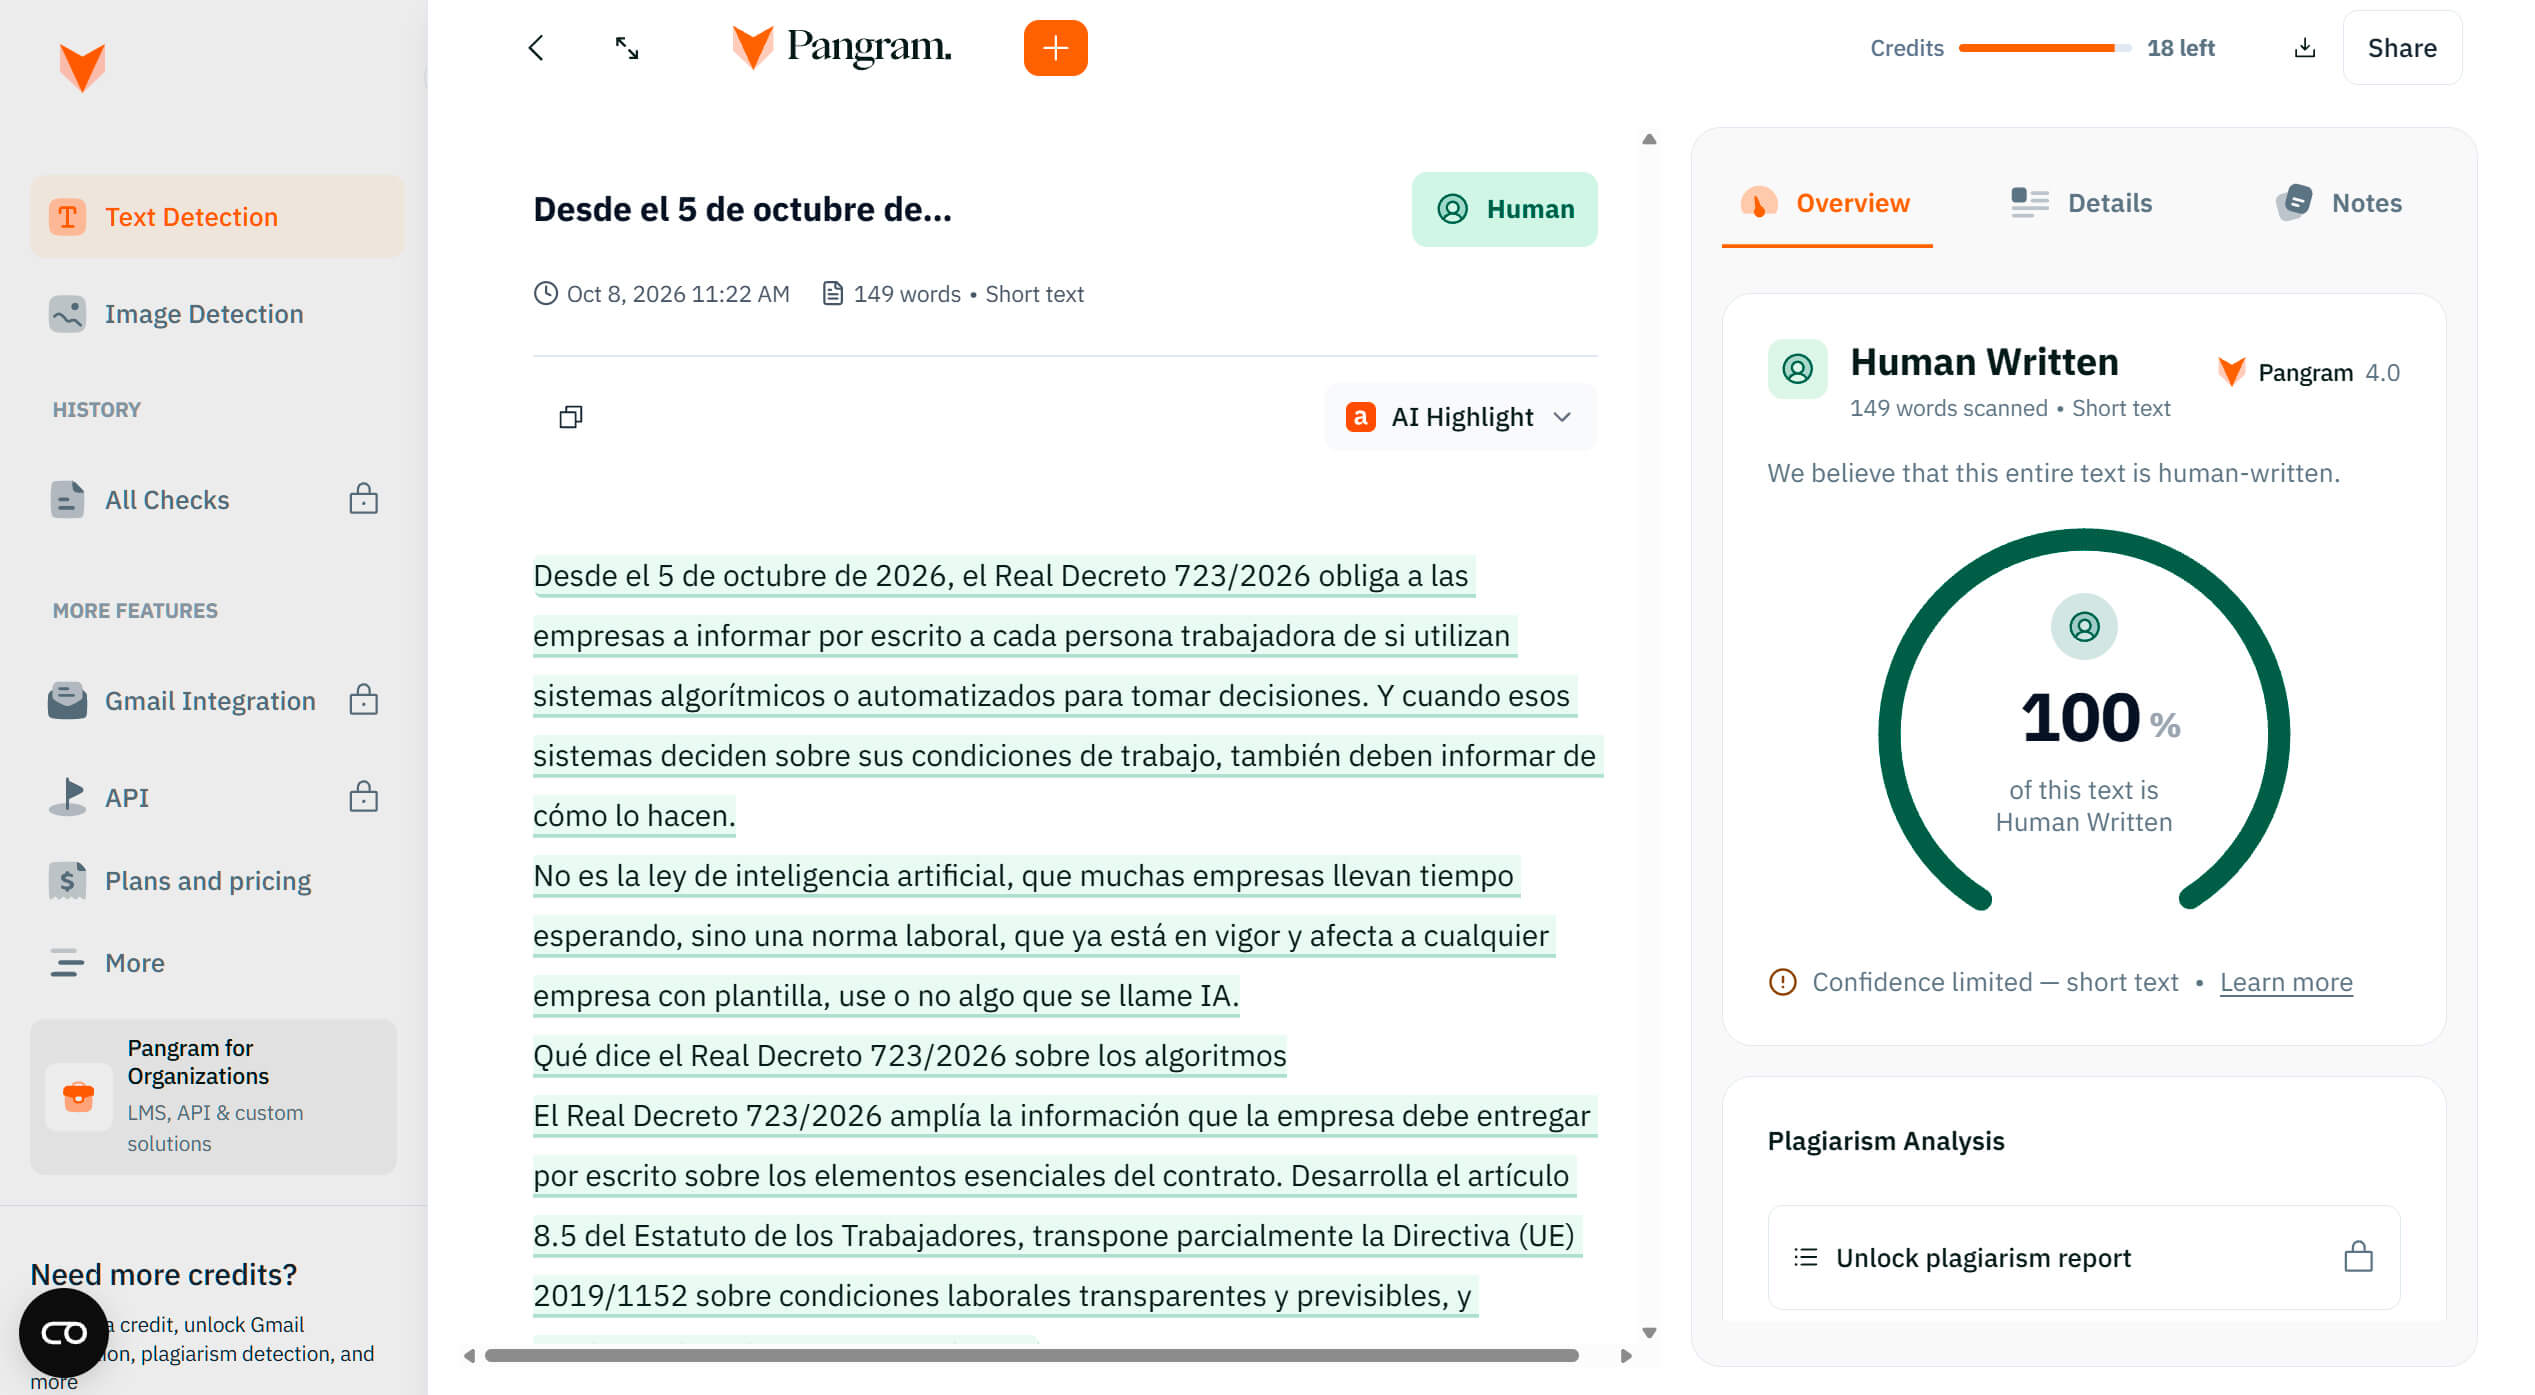The height and width of the screenshot is (1395, 2535).
Task: Click the Credits progress bar
Action: (2044, 48)
